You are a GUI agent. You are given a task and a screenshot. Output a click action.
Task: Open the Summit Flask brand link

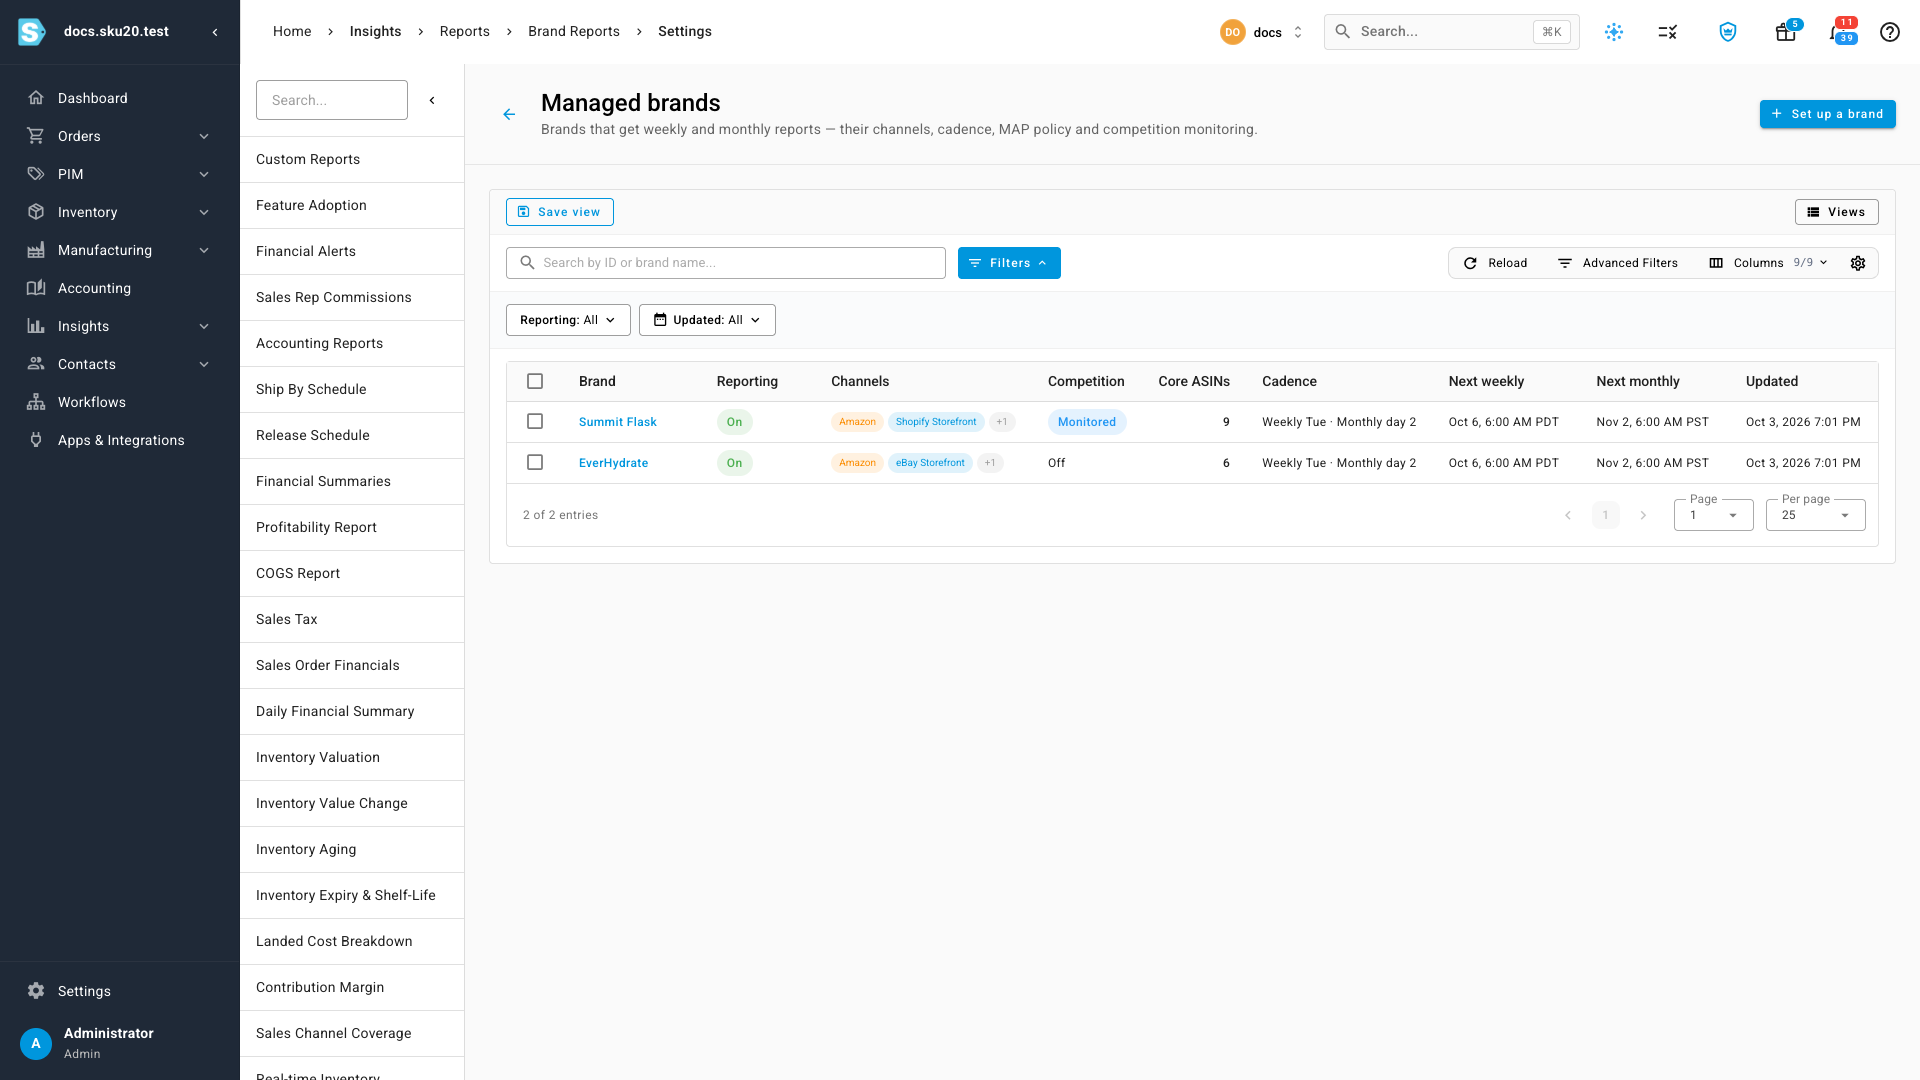point(617,422)
